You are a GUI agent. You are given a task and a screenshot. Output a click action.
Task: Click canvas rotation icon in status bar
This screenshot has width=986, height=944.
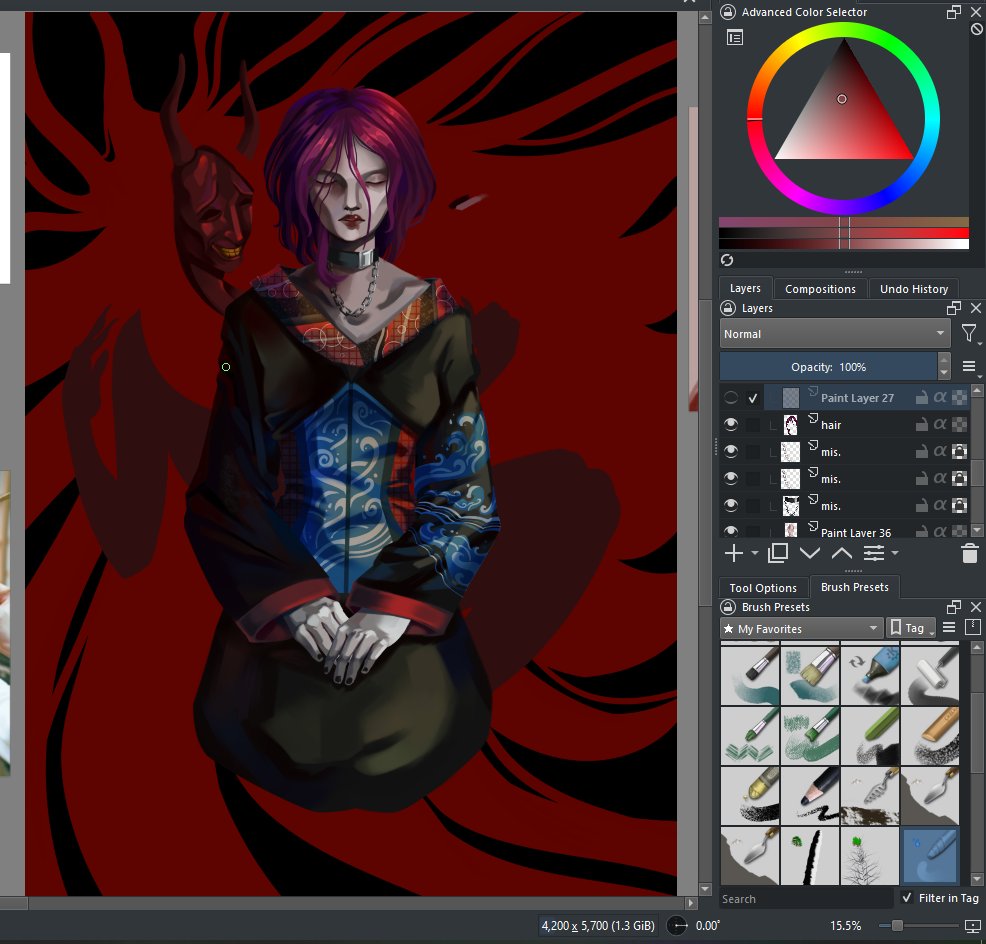(677, 926)
